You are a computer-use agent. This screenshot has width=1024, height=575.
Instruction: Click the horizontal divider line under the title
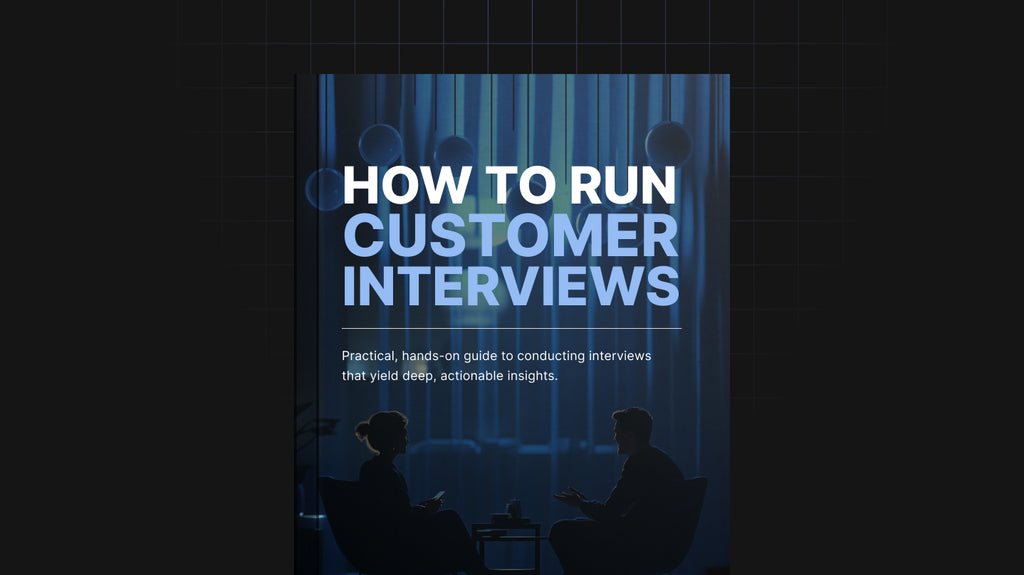pyautogui.click(x=510, y=328)
